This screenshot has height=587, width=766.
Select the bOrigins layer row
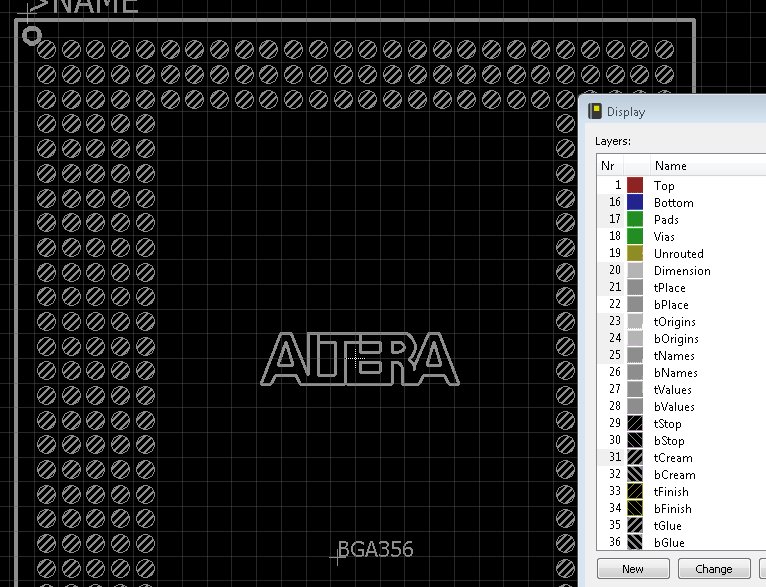[681, 338]
